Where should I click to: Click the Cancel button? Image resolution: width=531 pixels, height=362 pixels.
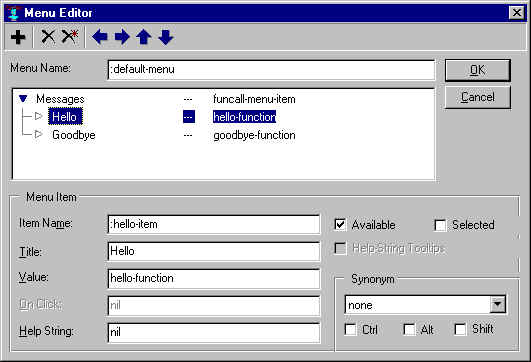tap(477, 97)
